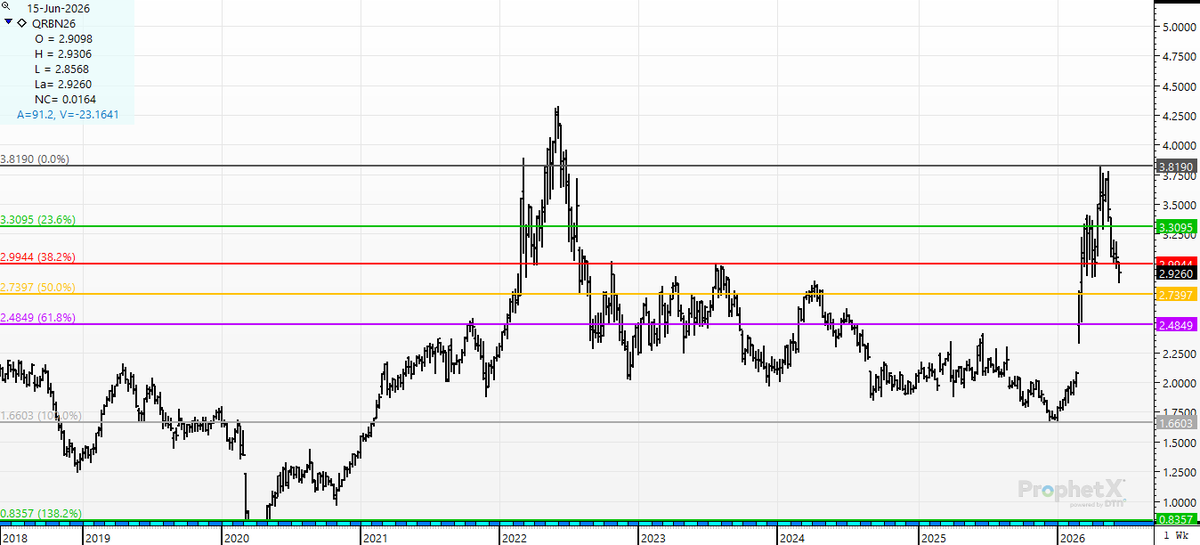Click the 2021 label on time axis
1200x545 pixels.
tap(376, 537)
